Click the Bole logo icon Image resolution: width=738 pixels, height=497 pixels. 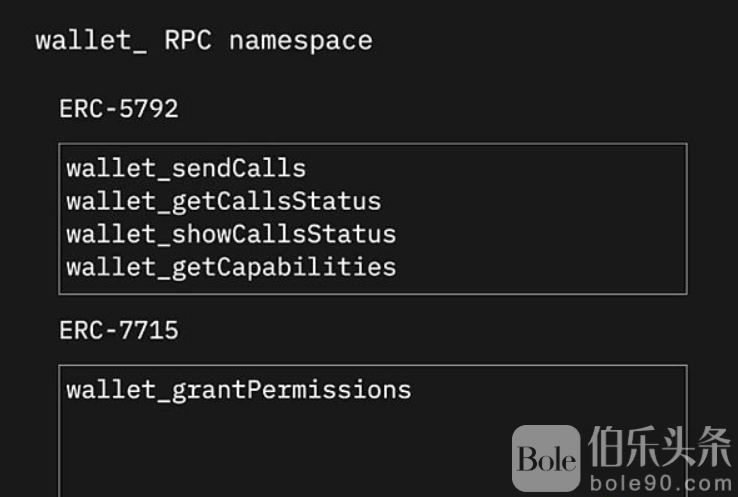546,458
